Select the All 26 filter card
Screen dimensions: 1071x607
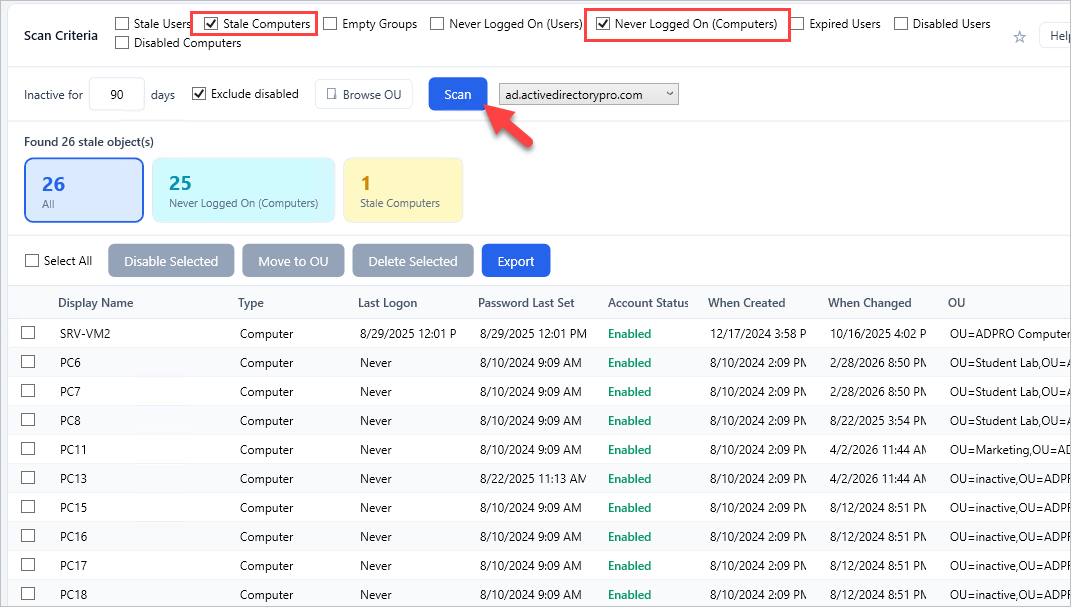pyautogui.click(x=84, y=190)
